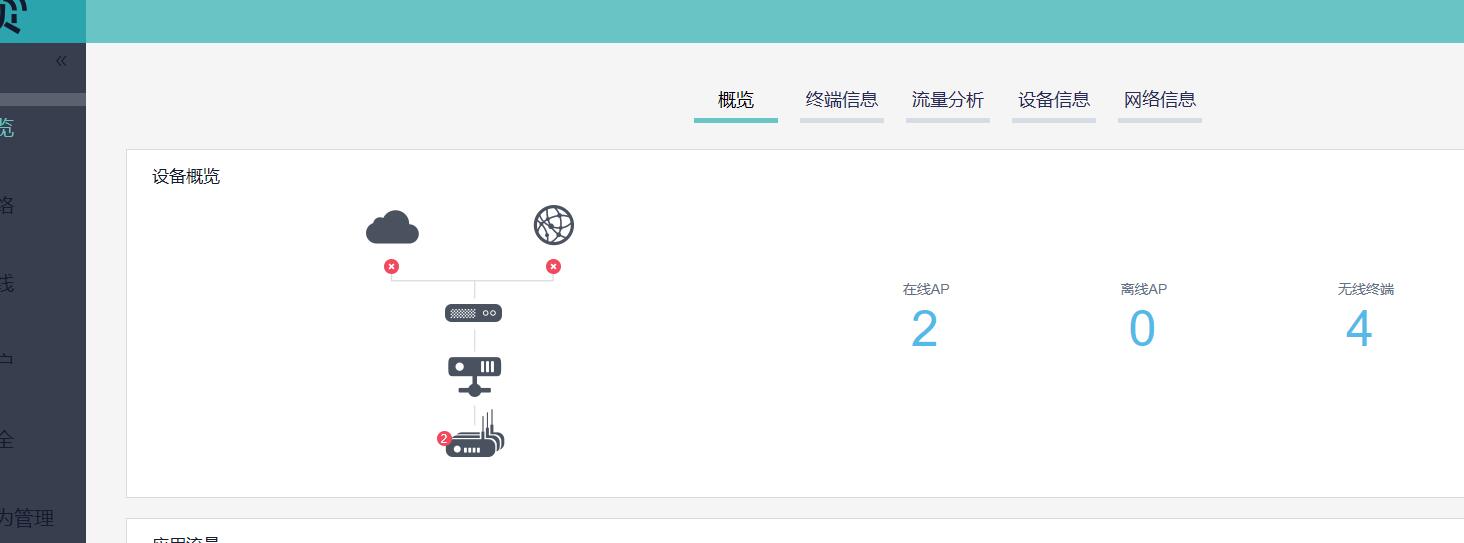Click the cloud icon in the topology

point(392,228)
